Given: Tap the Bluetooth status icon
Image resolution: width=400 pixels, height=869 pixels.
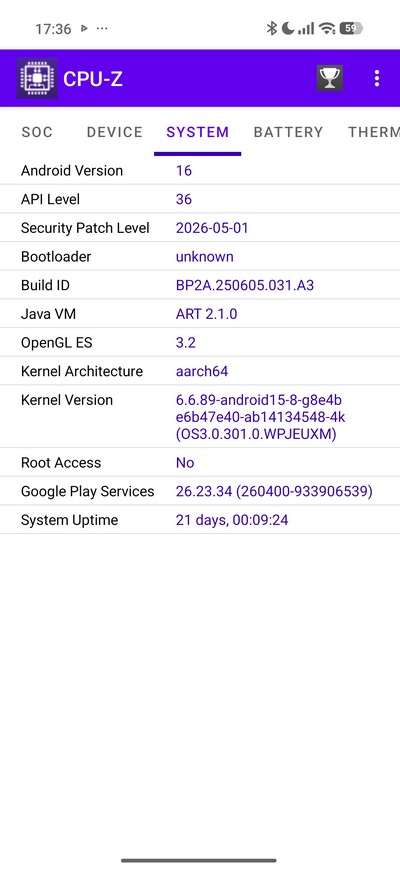Looking at the screenshot, I should [271, 28].
